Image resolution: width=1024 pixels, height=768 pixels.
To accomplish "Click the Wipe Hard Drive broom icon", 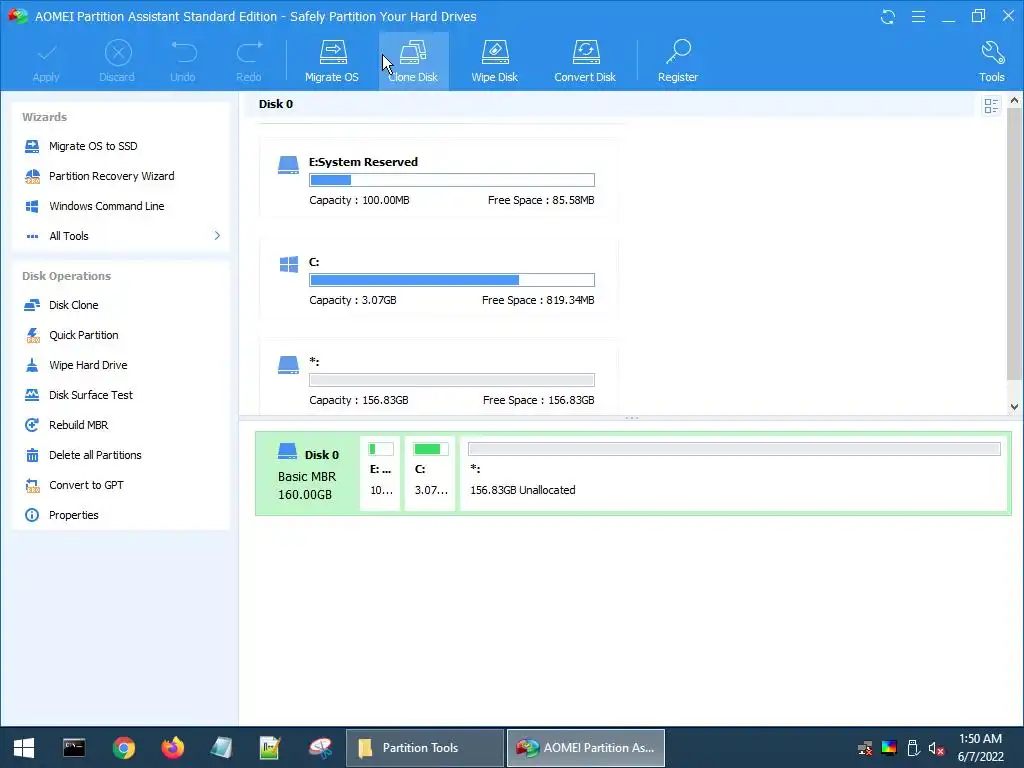I will tap(32, 365).
